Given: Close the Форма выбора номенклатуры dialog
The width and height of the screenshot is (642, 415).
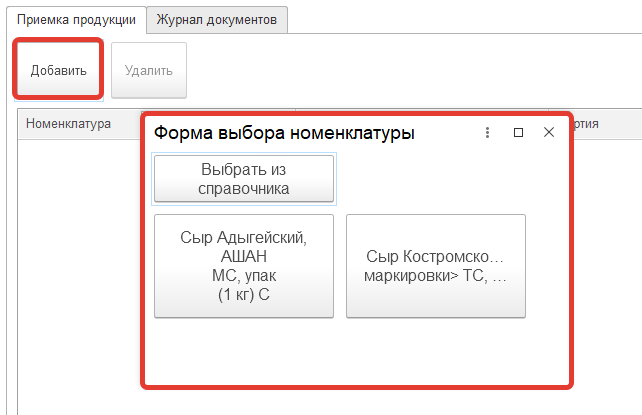Looking at the screenshot, I should (548, 133).
